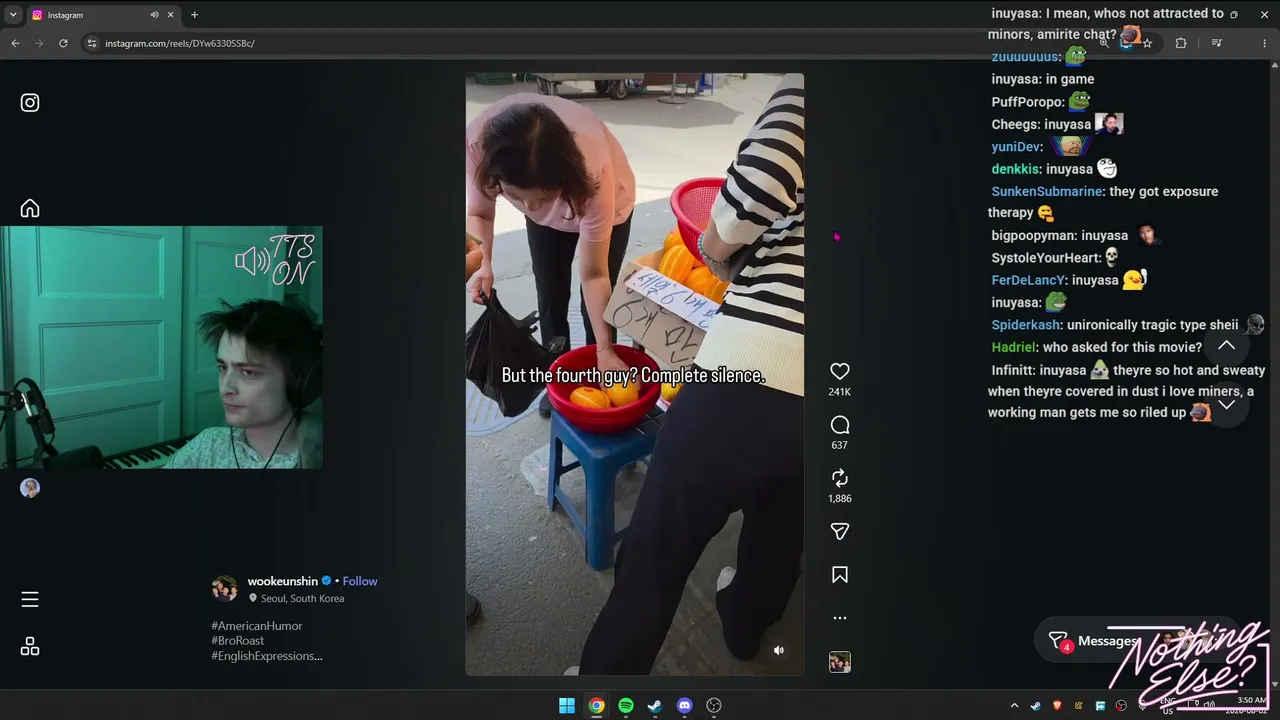Open Steam from the taskbar
Image resolution: width=1280 pixels, height=720 pixels.
coord(655,706)
